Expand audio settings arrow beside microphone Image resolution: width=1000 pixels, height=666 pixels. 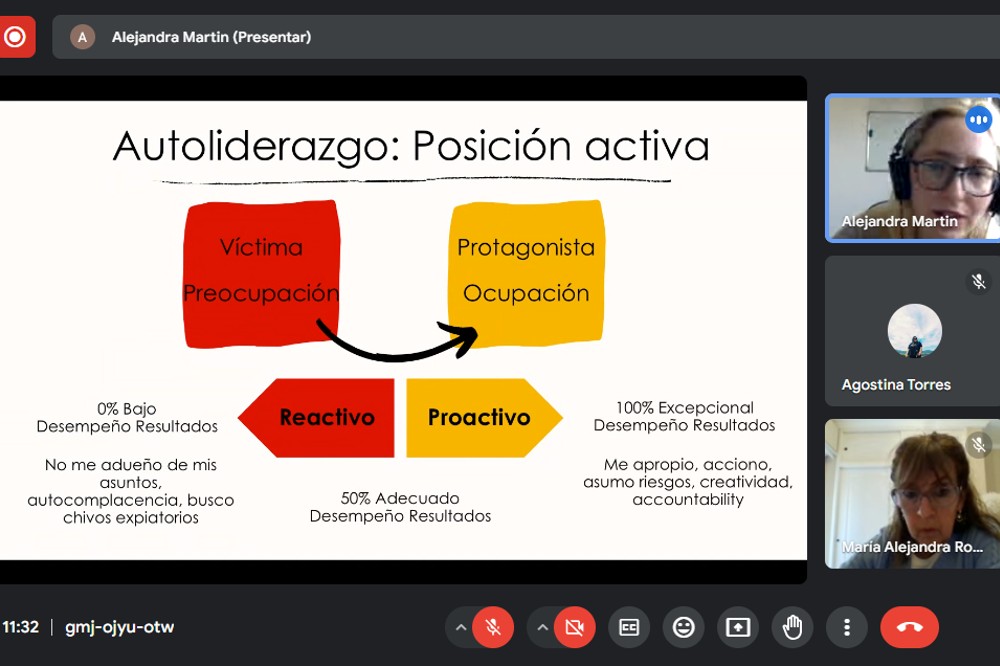460,627
